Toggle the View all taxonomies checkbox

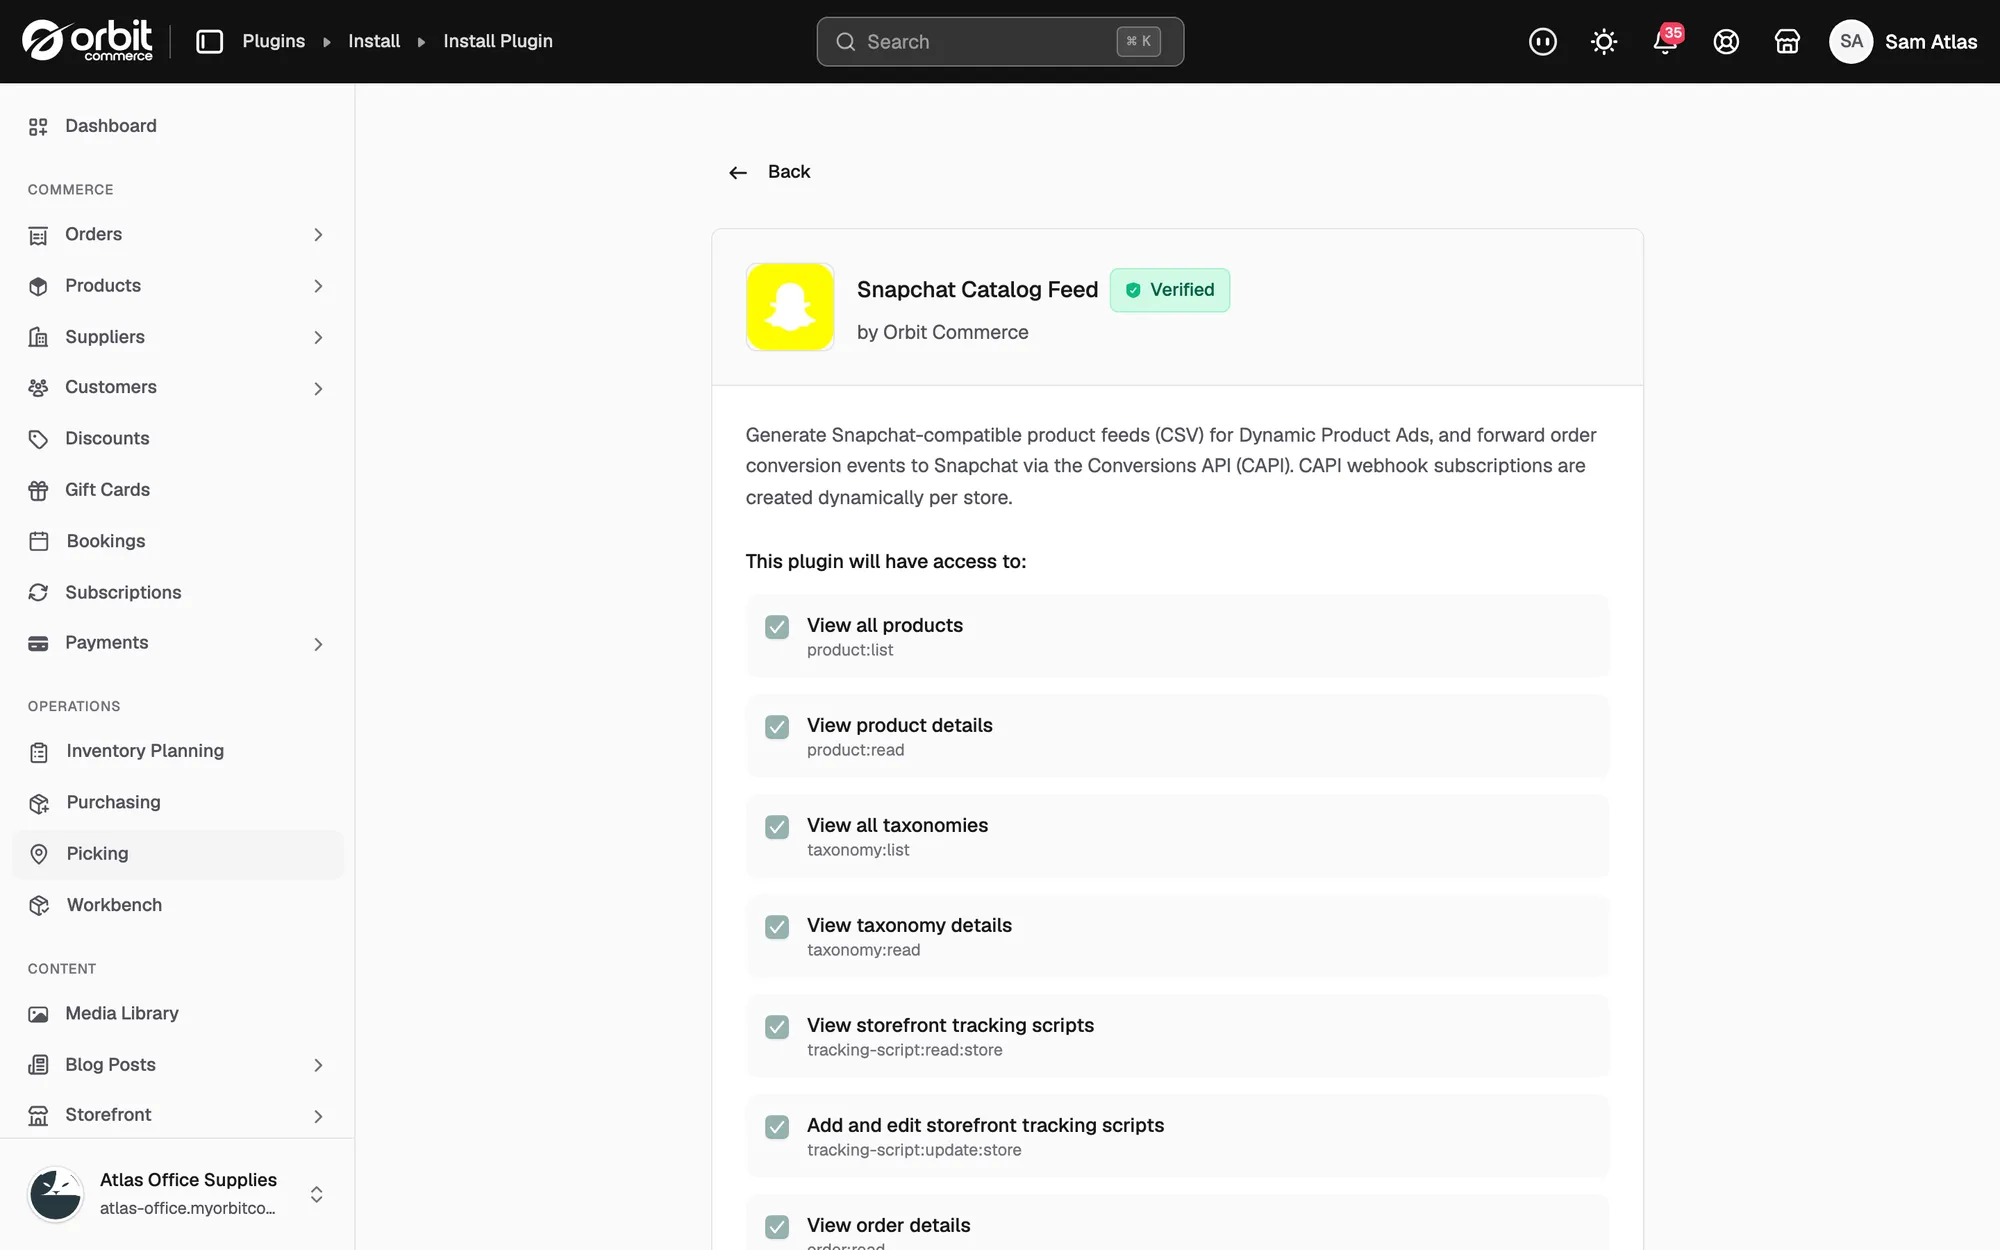(x=777, y=827)
